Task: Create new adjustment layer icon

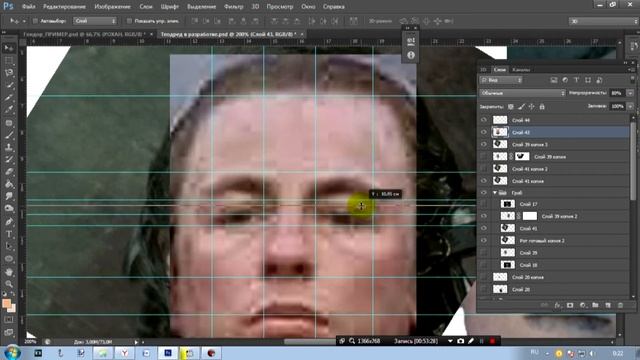Action: click(x=583, y=305)
